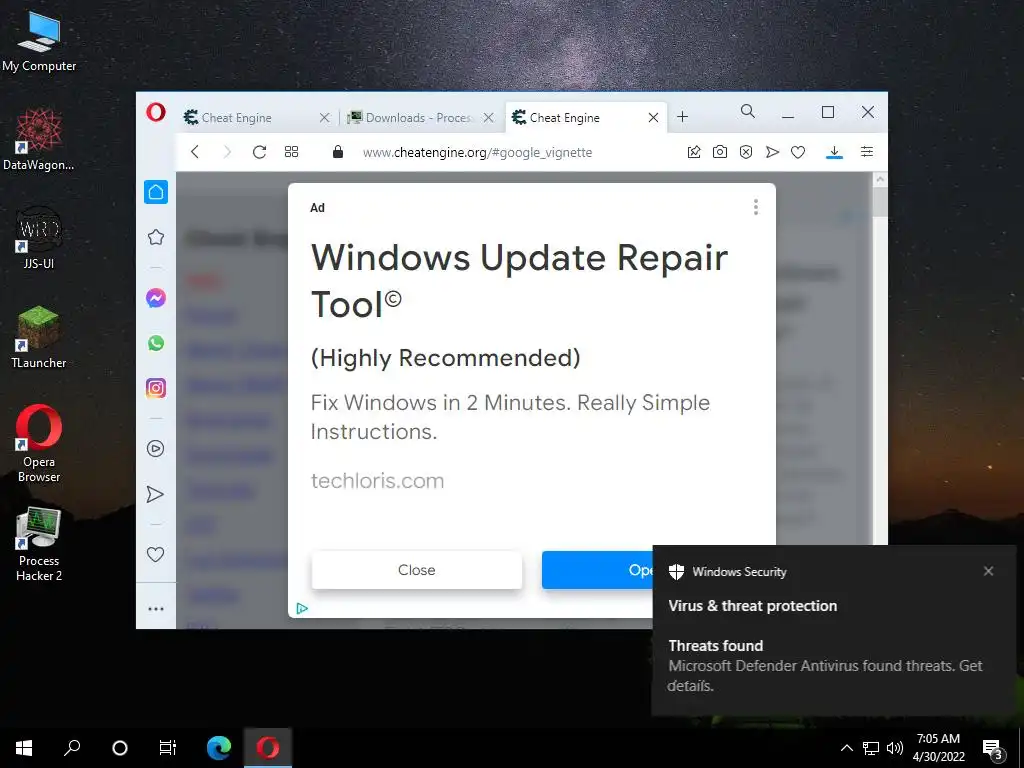1024x768 pixels.
Task: Show hidden system tray icons
Action: pyautogui.click(x=846, y=748)
